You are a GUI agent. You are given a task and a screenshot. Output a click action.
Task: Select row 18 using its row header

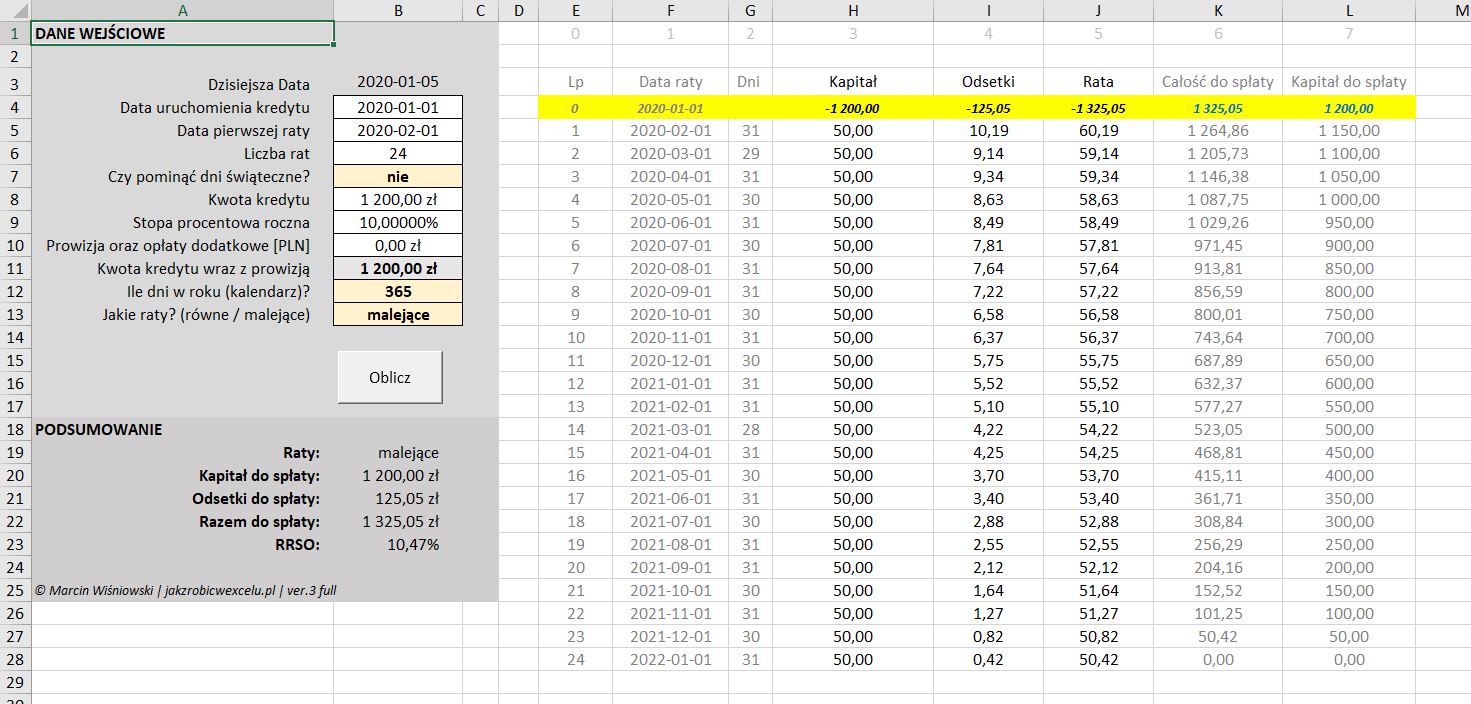(15, 429)
